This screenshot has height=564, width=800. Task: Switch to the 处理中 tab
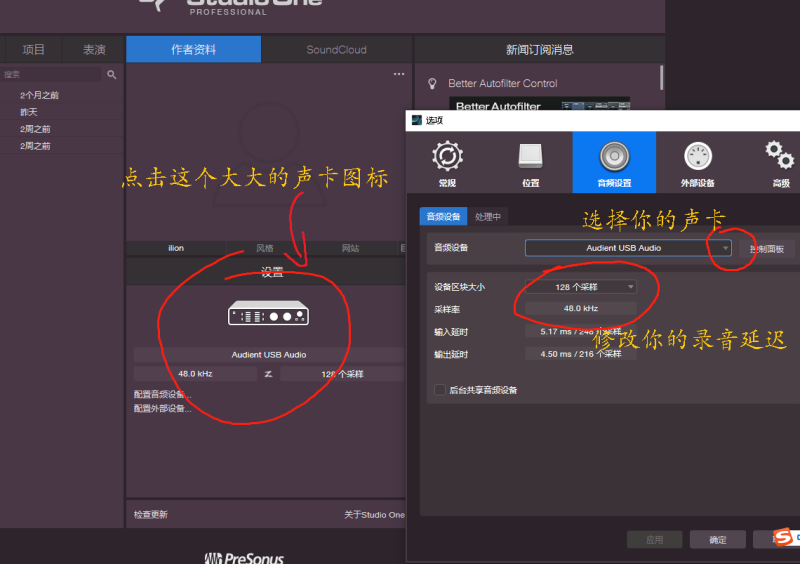489,216
